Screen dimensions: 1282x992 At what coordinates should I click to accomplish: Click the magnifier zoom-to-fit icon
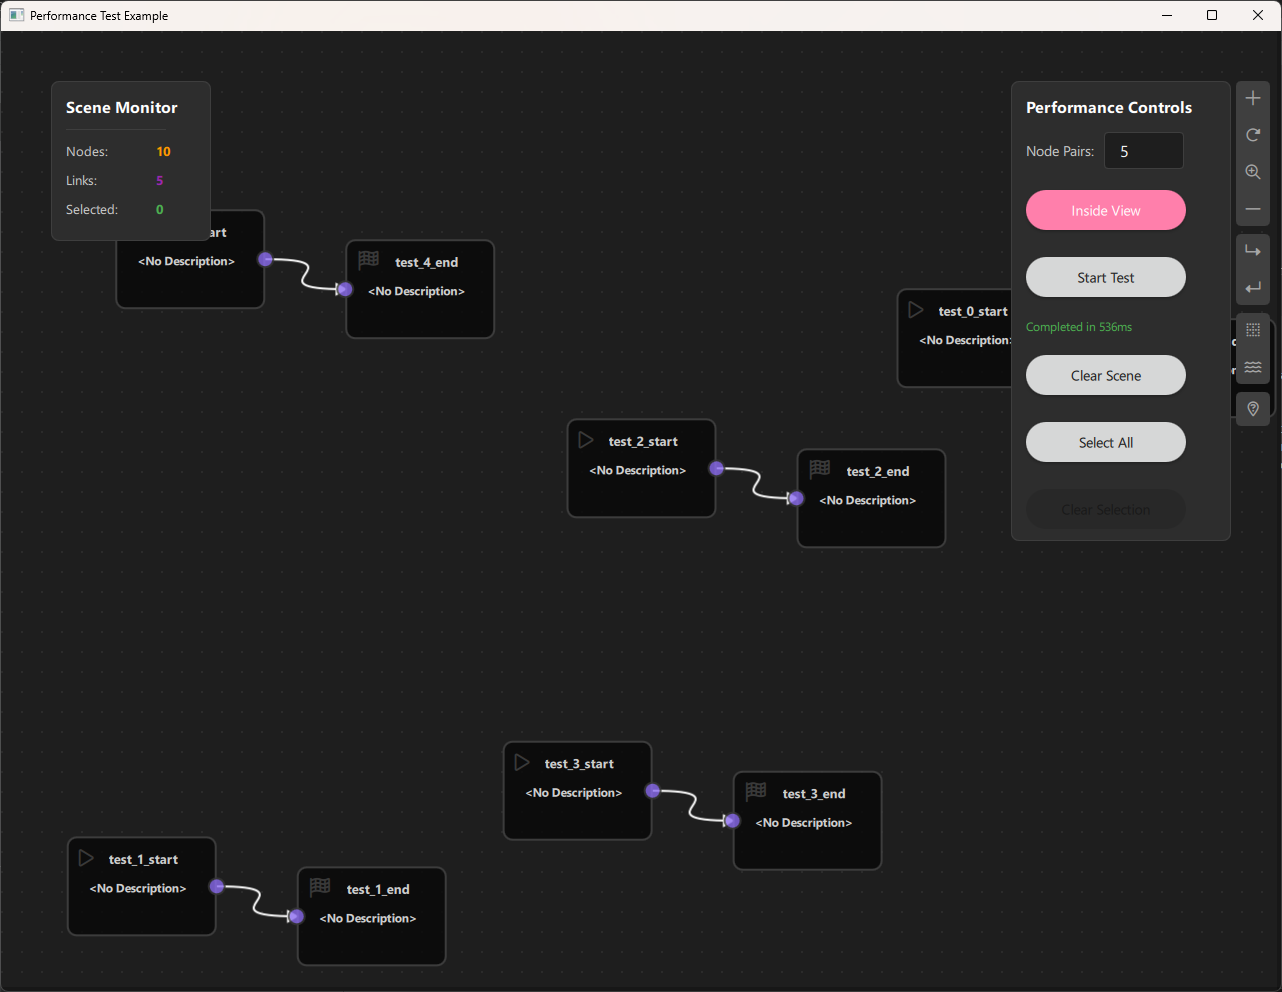[x=1252, y=172]
